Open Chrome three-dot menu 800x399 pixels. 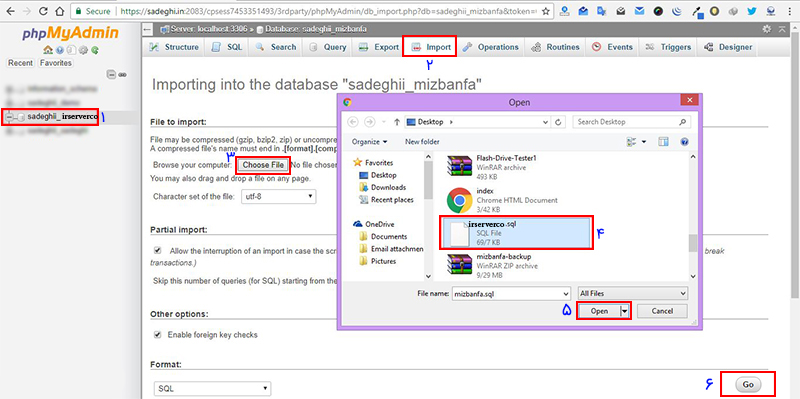[x=790, y=11]
